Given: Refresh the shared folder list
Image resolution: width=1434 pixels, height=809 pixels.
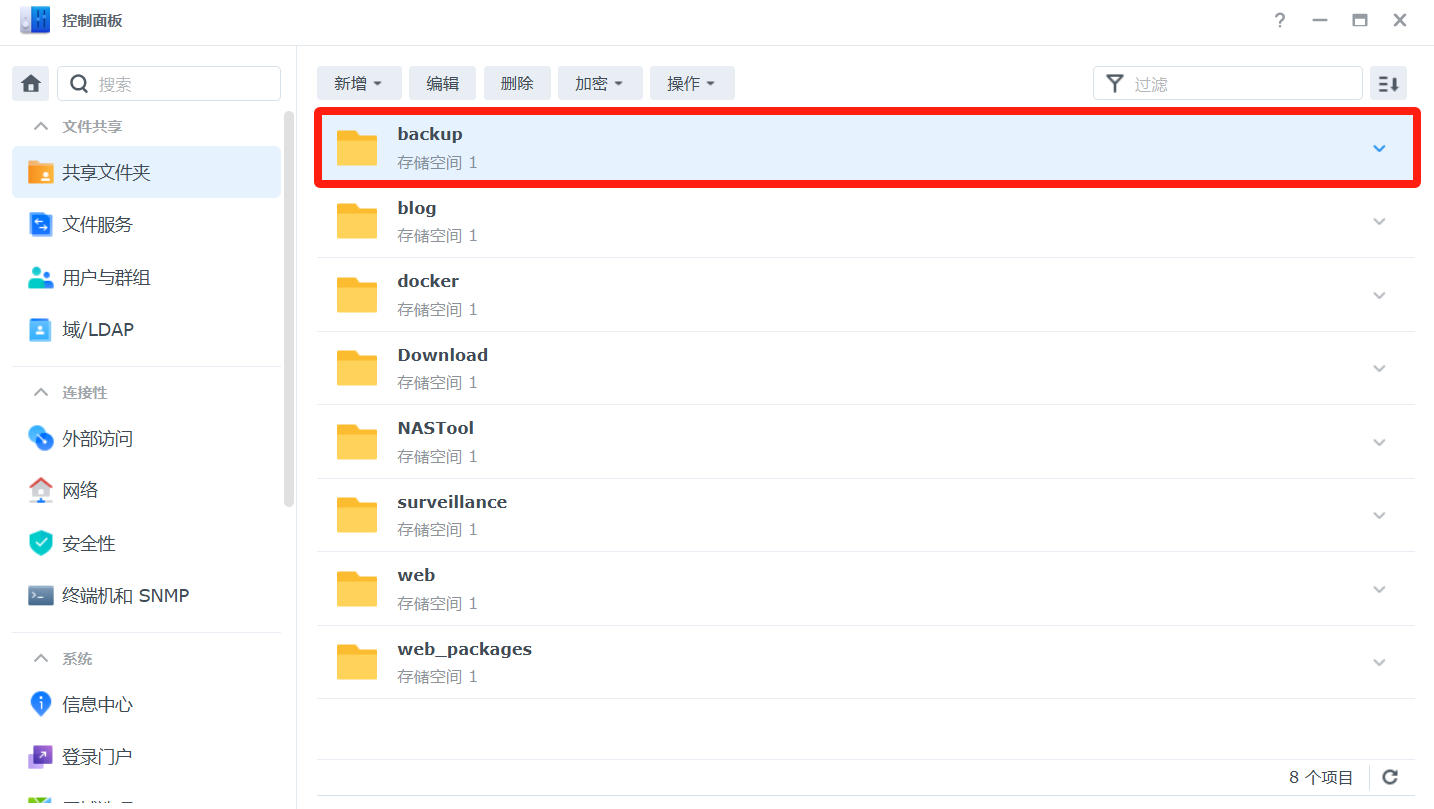Looking at the screenshot, I should tap(1390, 777).
